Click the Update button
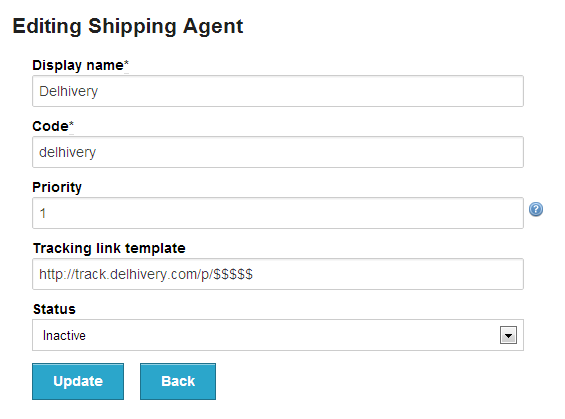This screenshot has width=565, height=419. coord(78,381)
